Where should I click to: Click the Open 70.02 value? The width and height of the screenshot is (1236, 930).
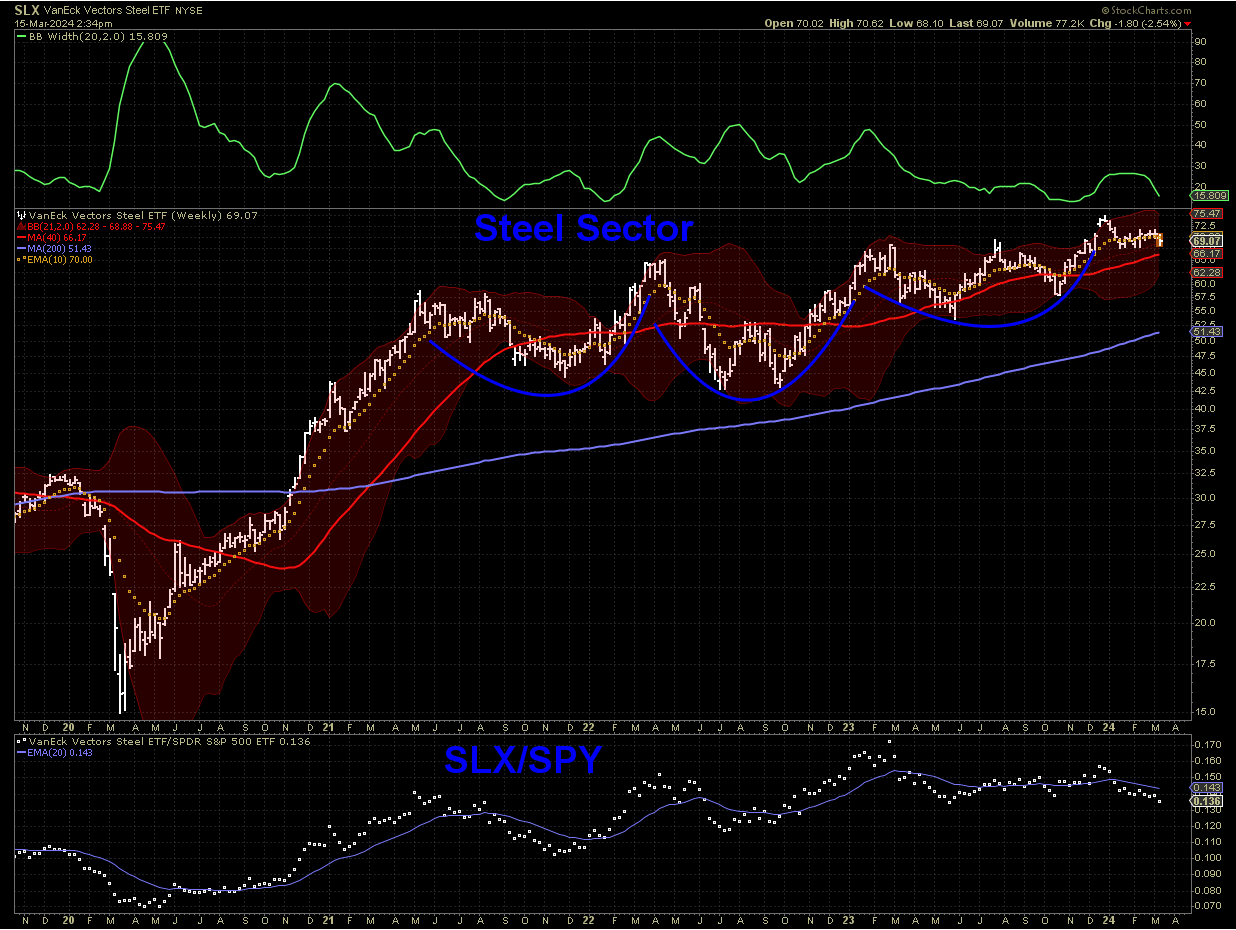click(794, 22)
